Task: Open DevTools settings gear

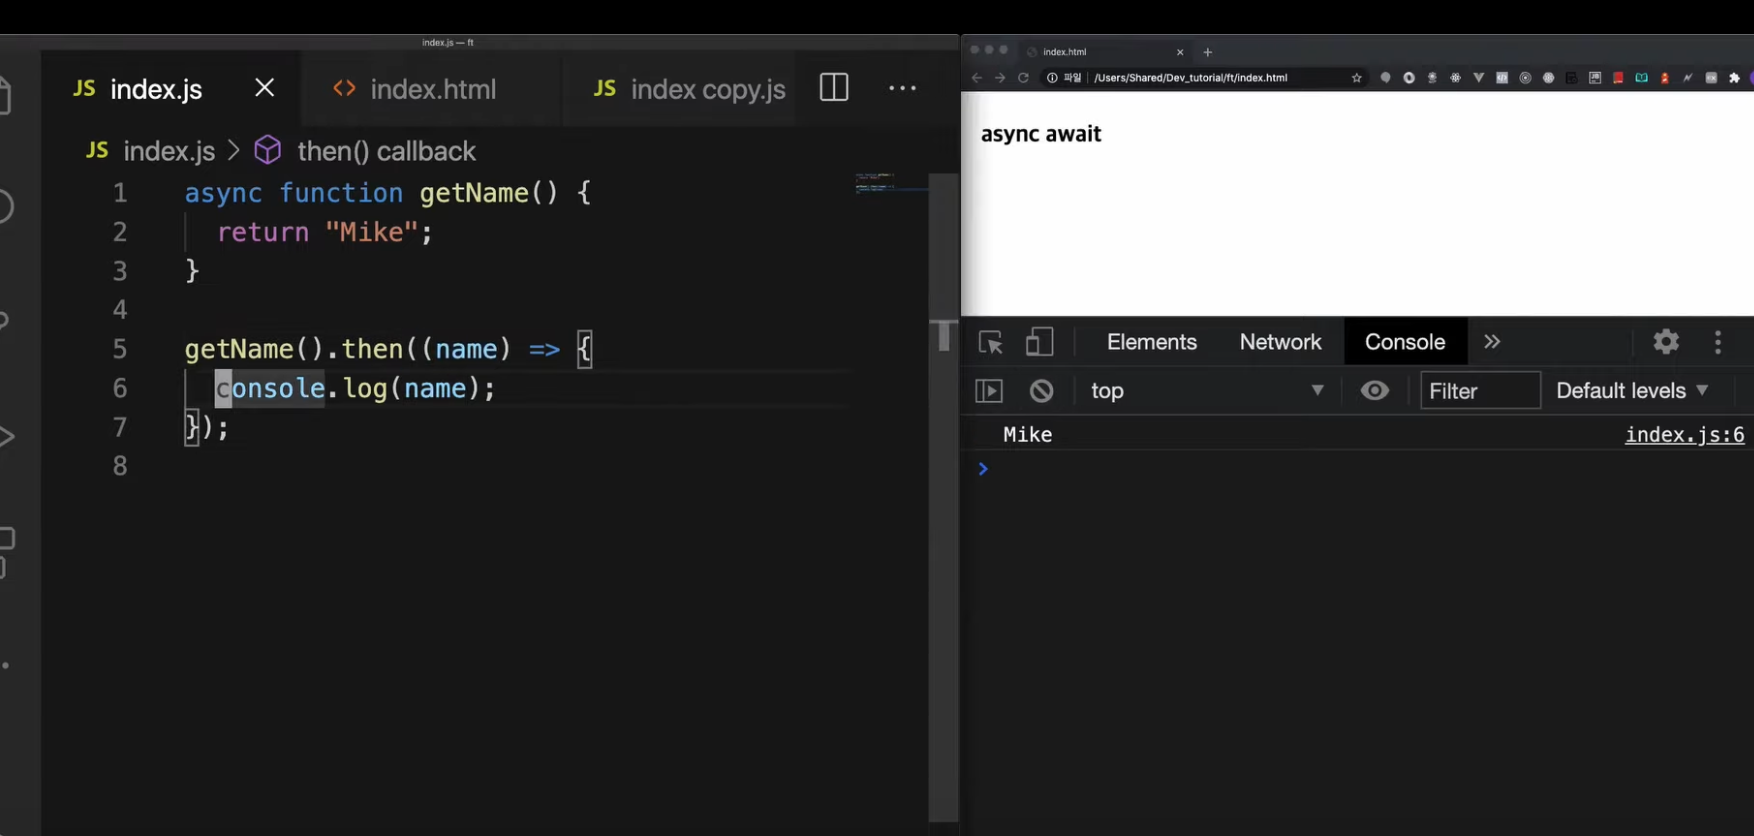Action: [1666, 342]
